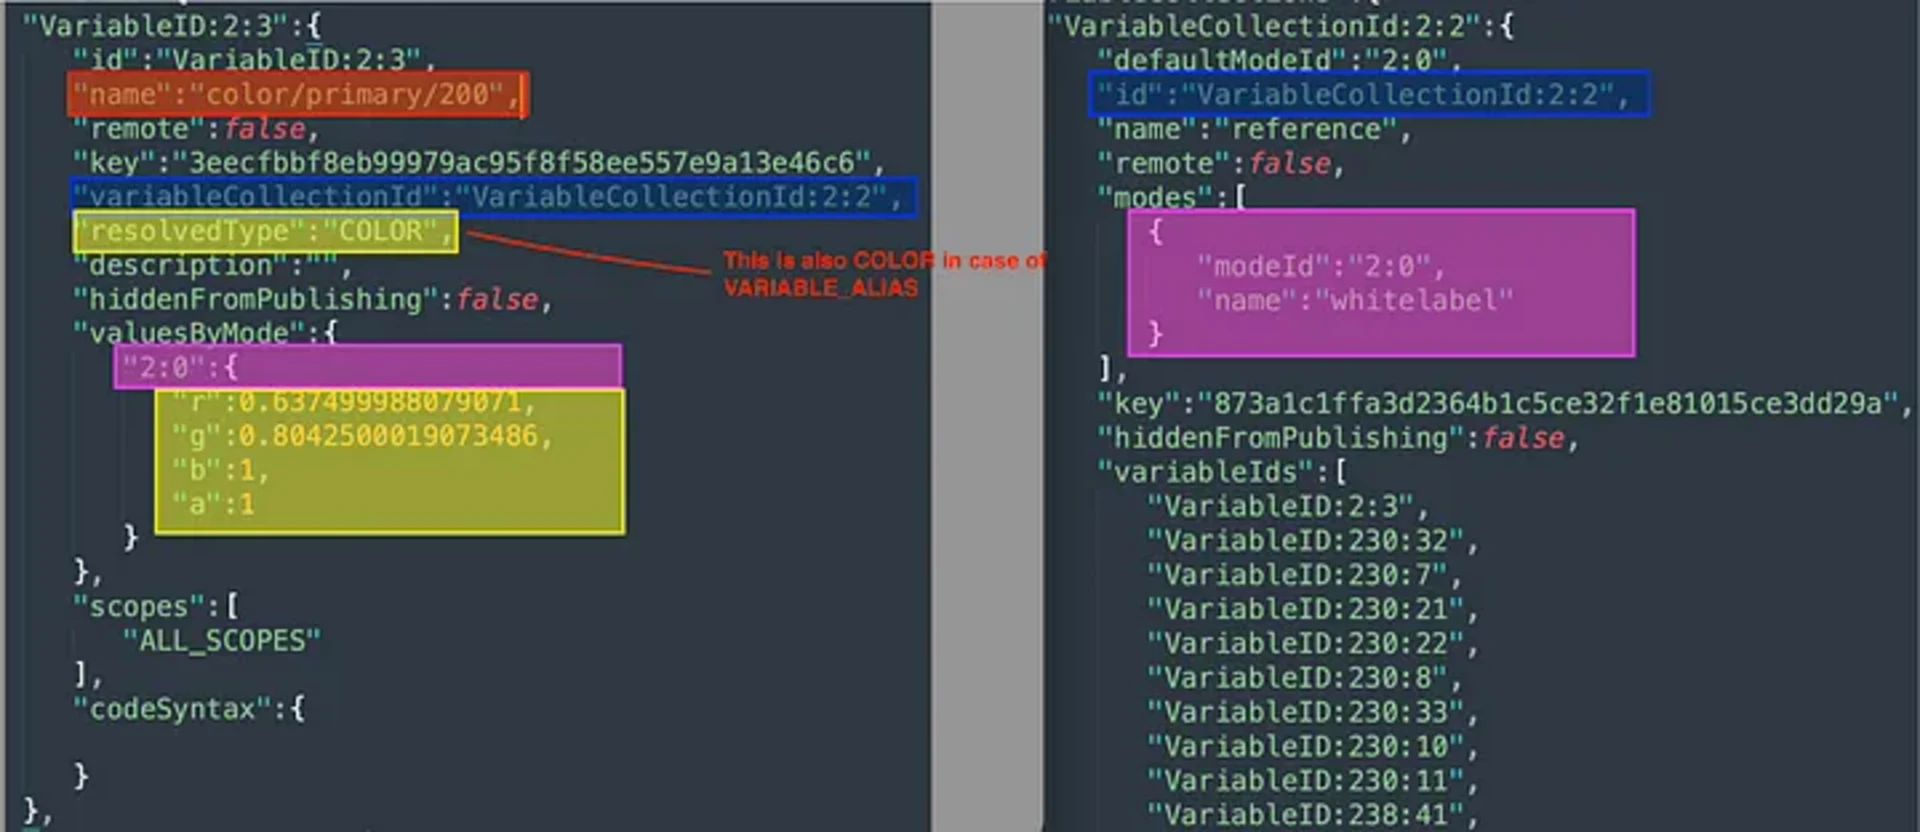Select "VariableID:230:32" in the list
The height and width of the screenshot is (832, 1920).
pos(1313,540)
